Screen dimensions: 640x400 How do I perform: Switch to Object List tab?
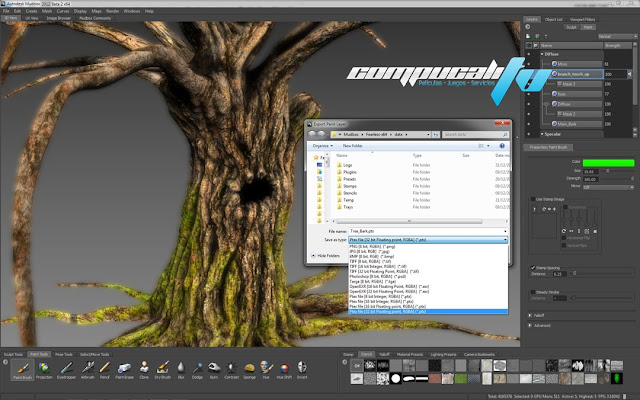(553, 19)
